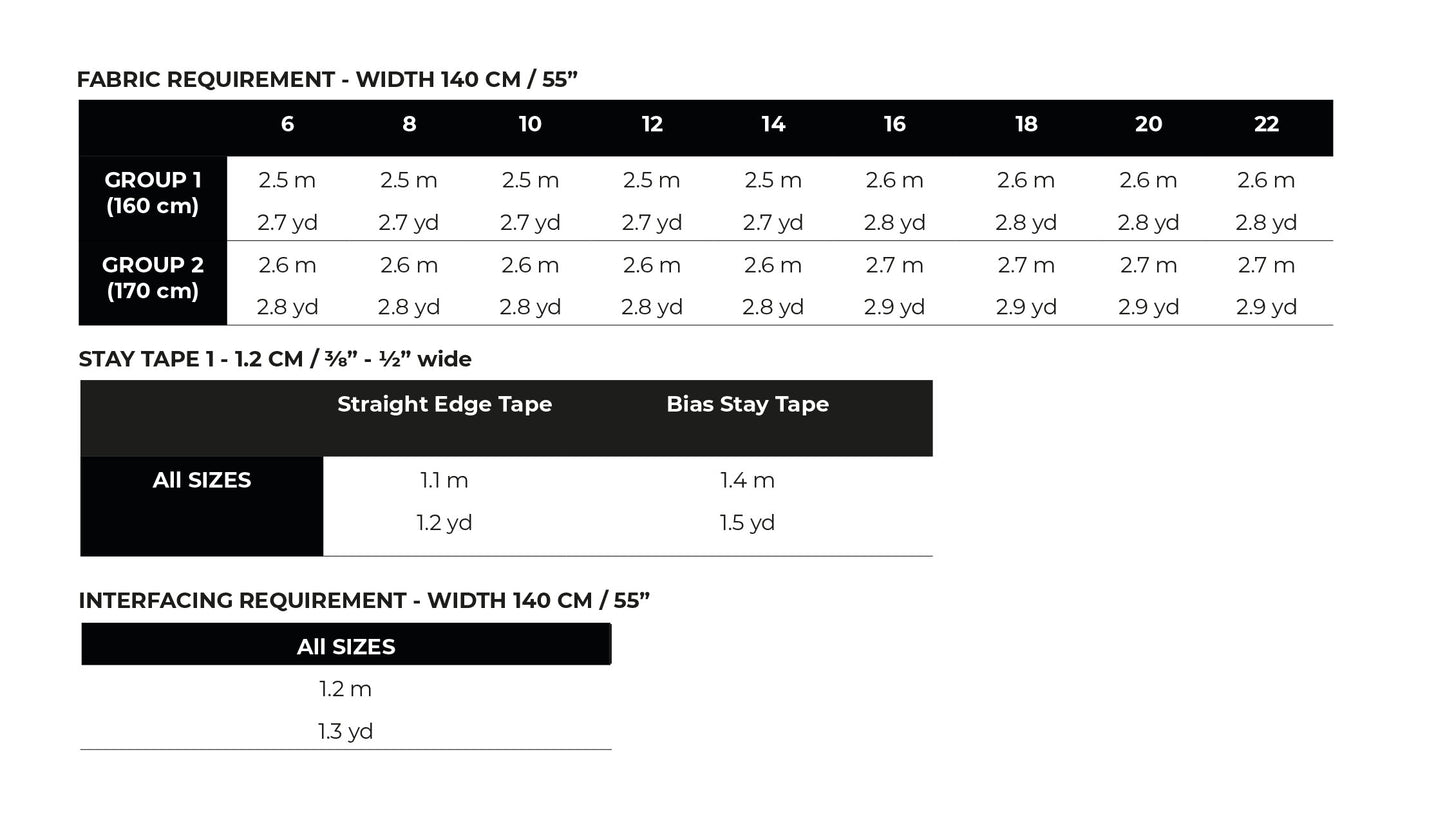Select the 1.1 m straight edge tape value
Screen dimensions: 1445x836
coord(444,481)
